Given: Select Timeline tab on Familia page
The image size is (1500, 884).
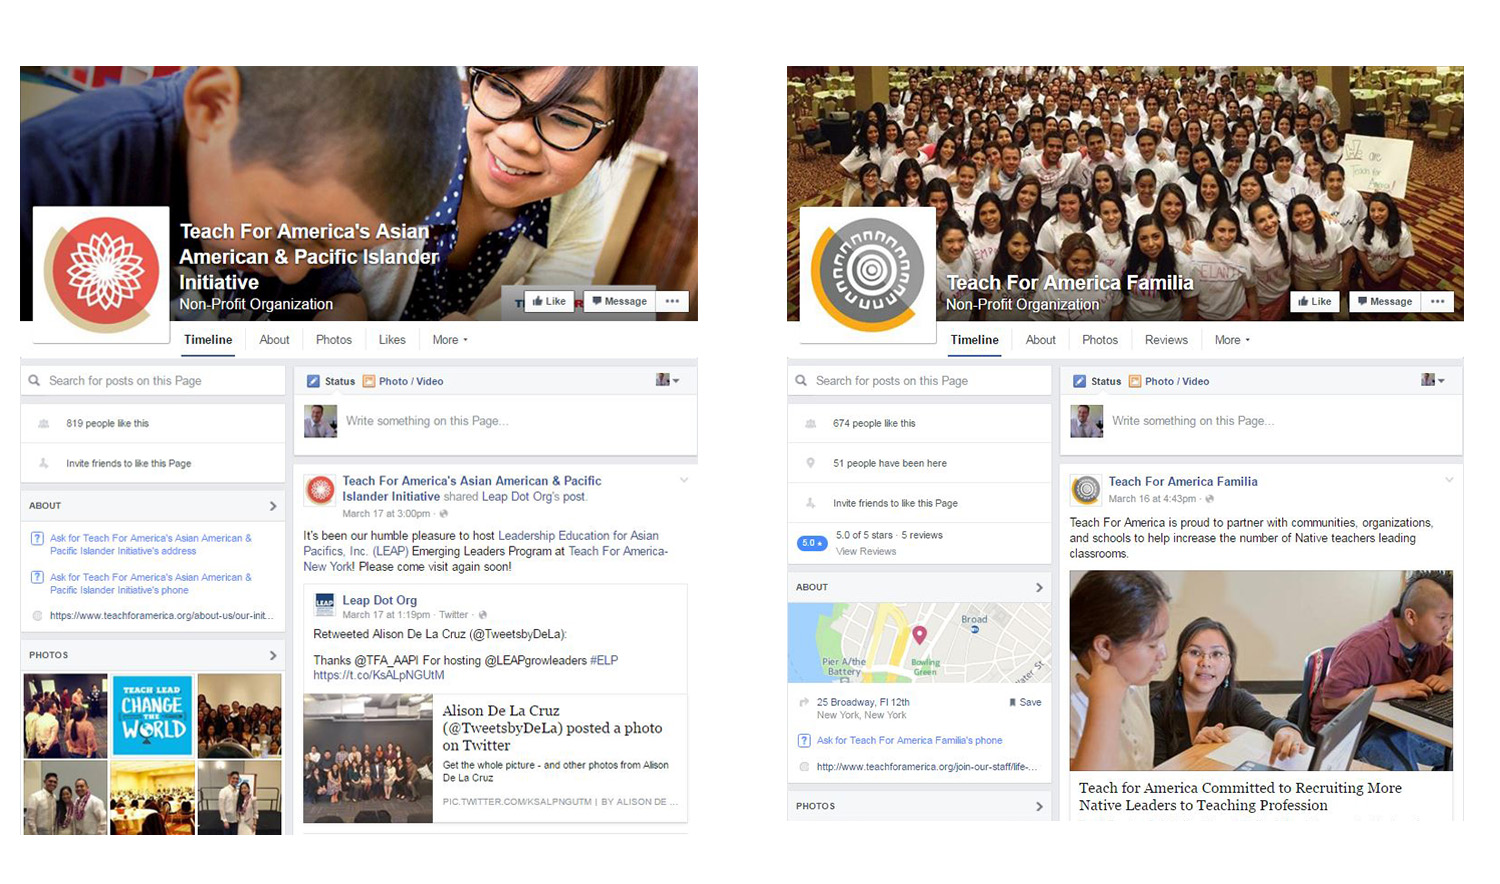Looking at the screenshot, I should 975,340.
